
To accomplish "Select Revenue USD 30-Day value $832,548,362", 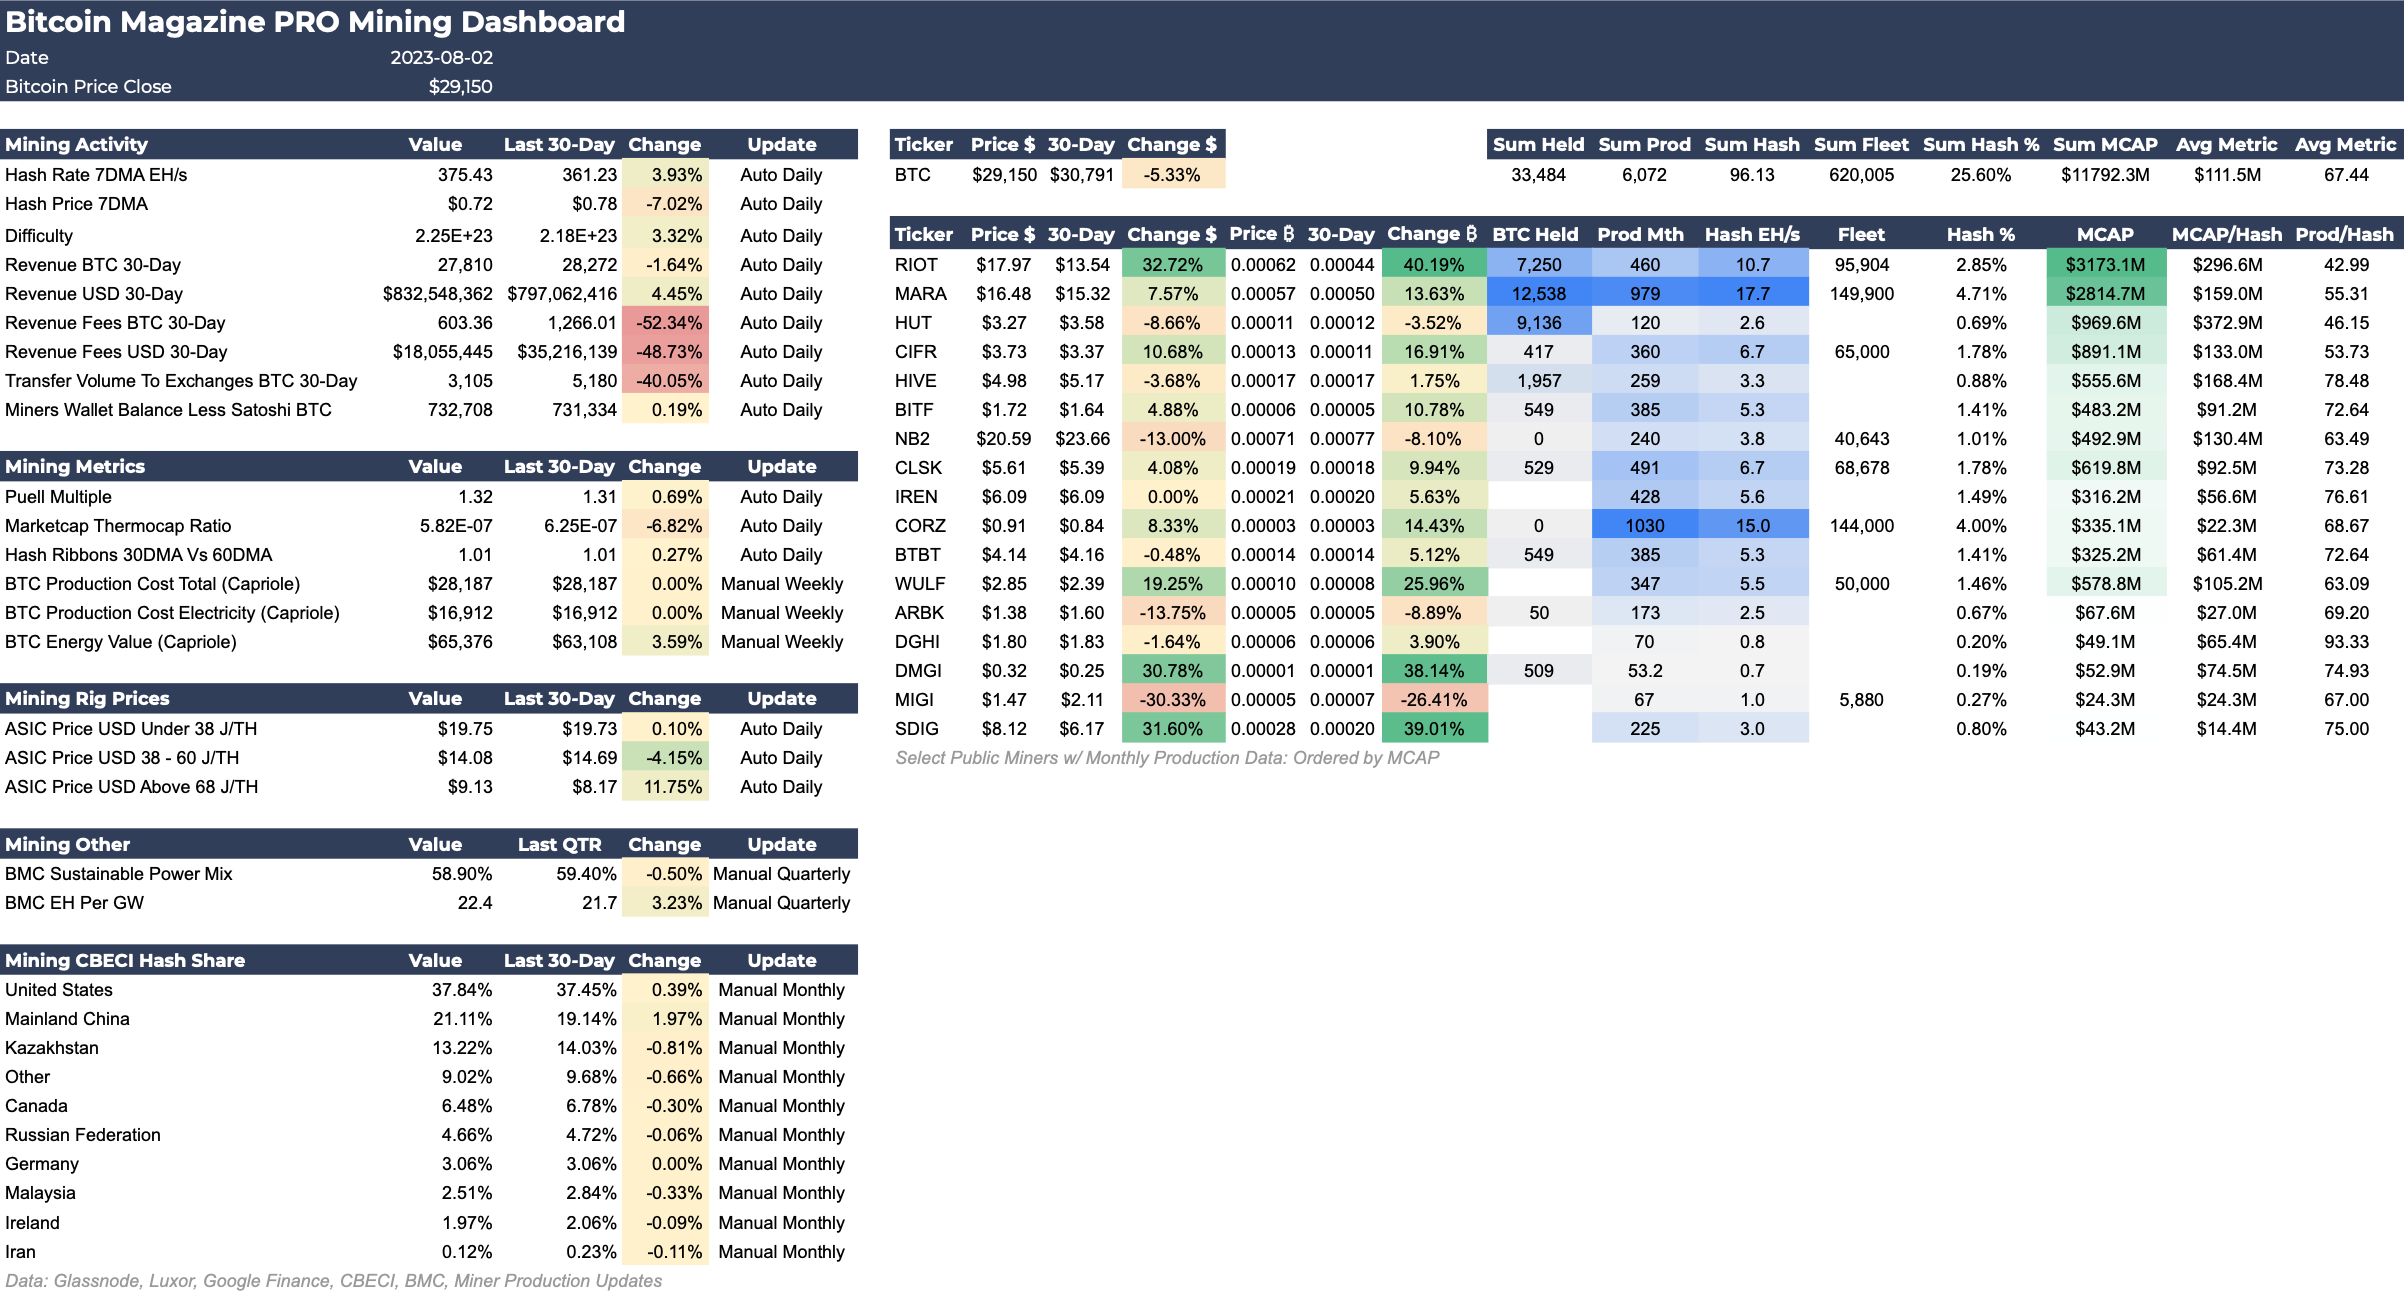I will pyautogui.click(x=437, y=294).
